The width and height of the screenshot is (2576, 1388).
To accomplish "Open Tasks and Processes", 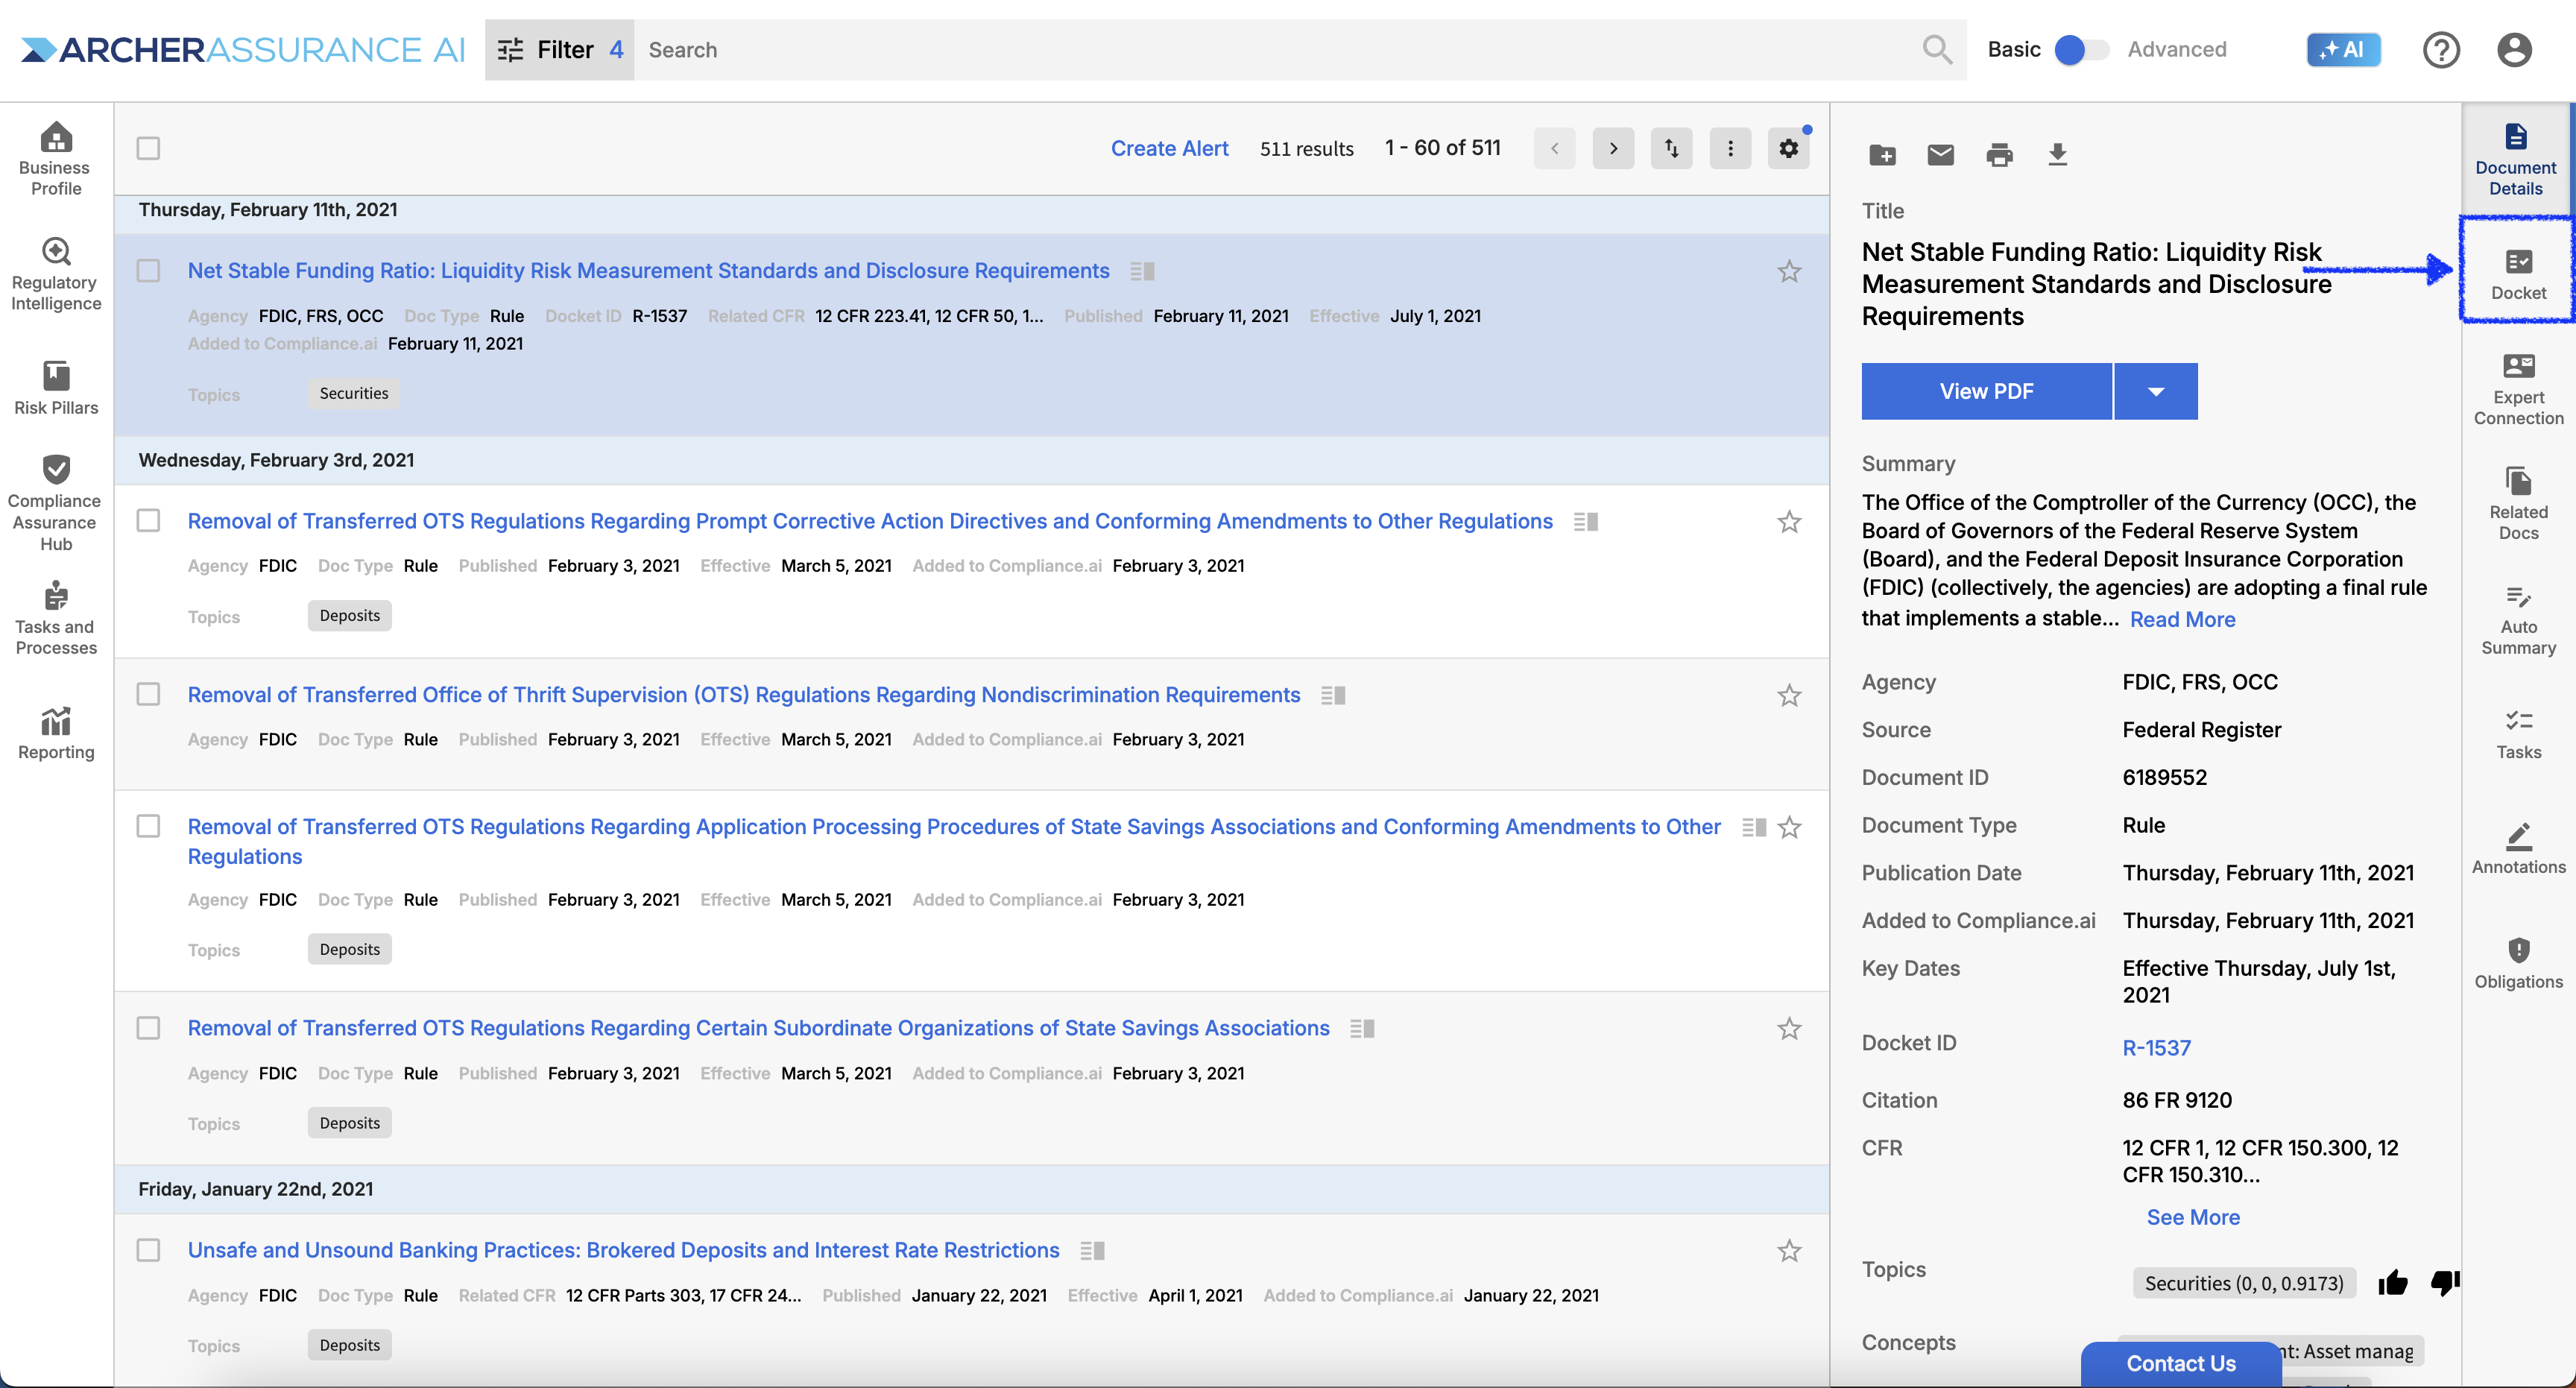I will click(x=56, y=617).
